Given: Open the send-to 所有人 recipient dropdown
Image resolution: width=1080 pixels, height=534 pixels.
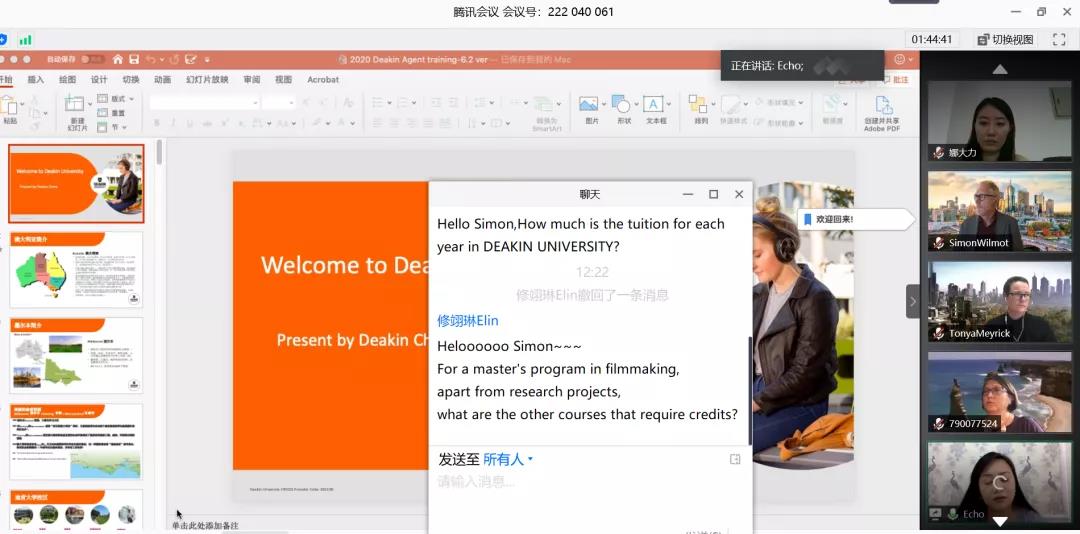Looking at the screenshot, I should [508, 459].
